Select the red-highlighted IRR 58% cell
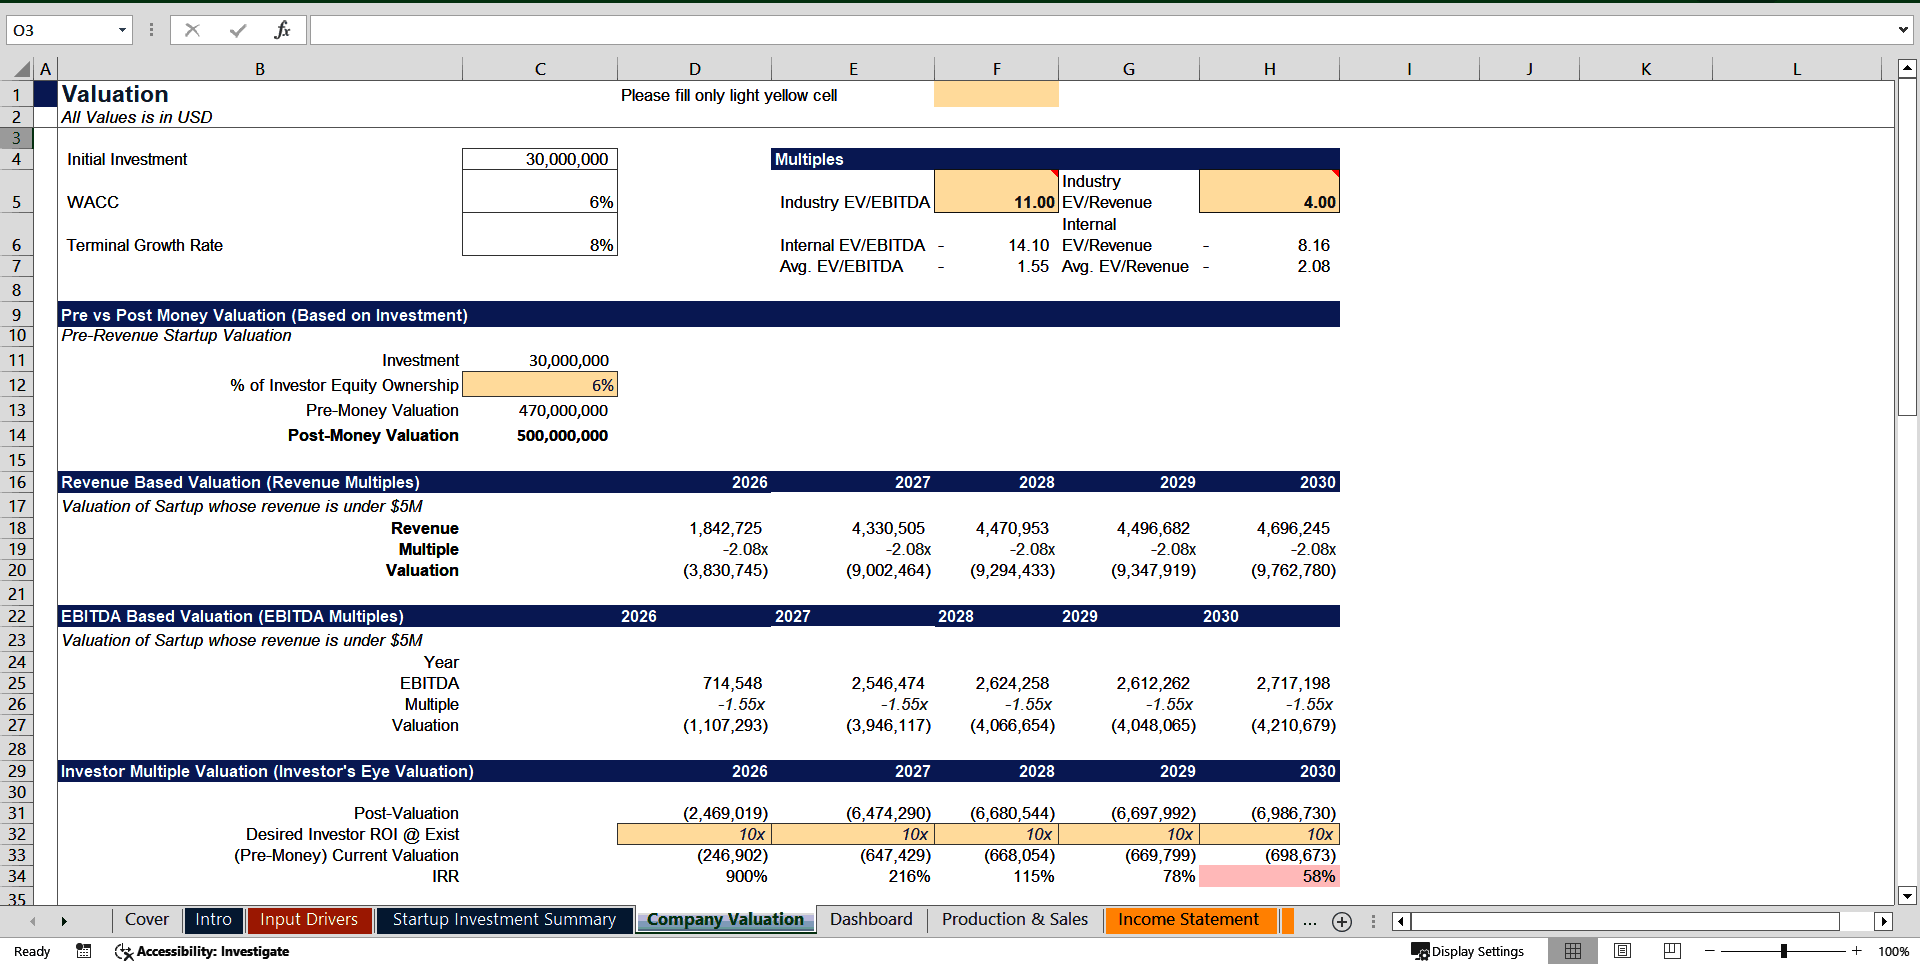The width and height of the screenshot is (1920, 966). [x=1269, y=876]
